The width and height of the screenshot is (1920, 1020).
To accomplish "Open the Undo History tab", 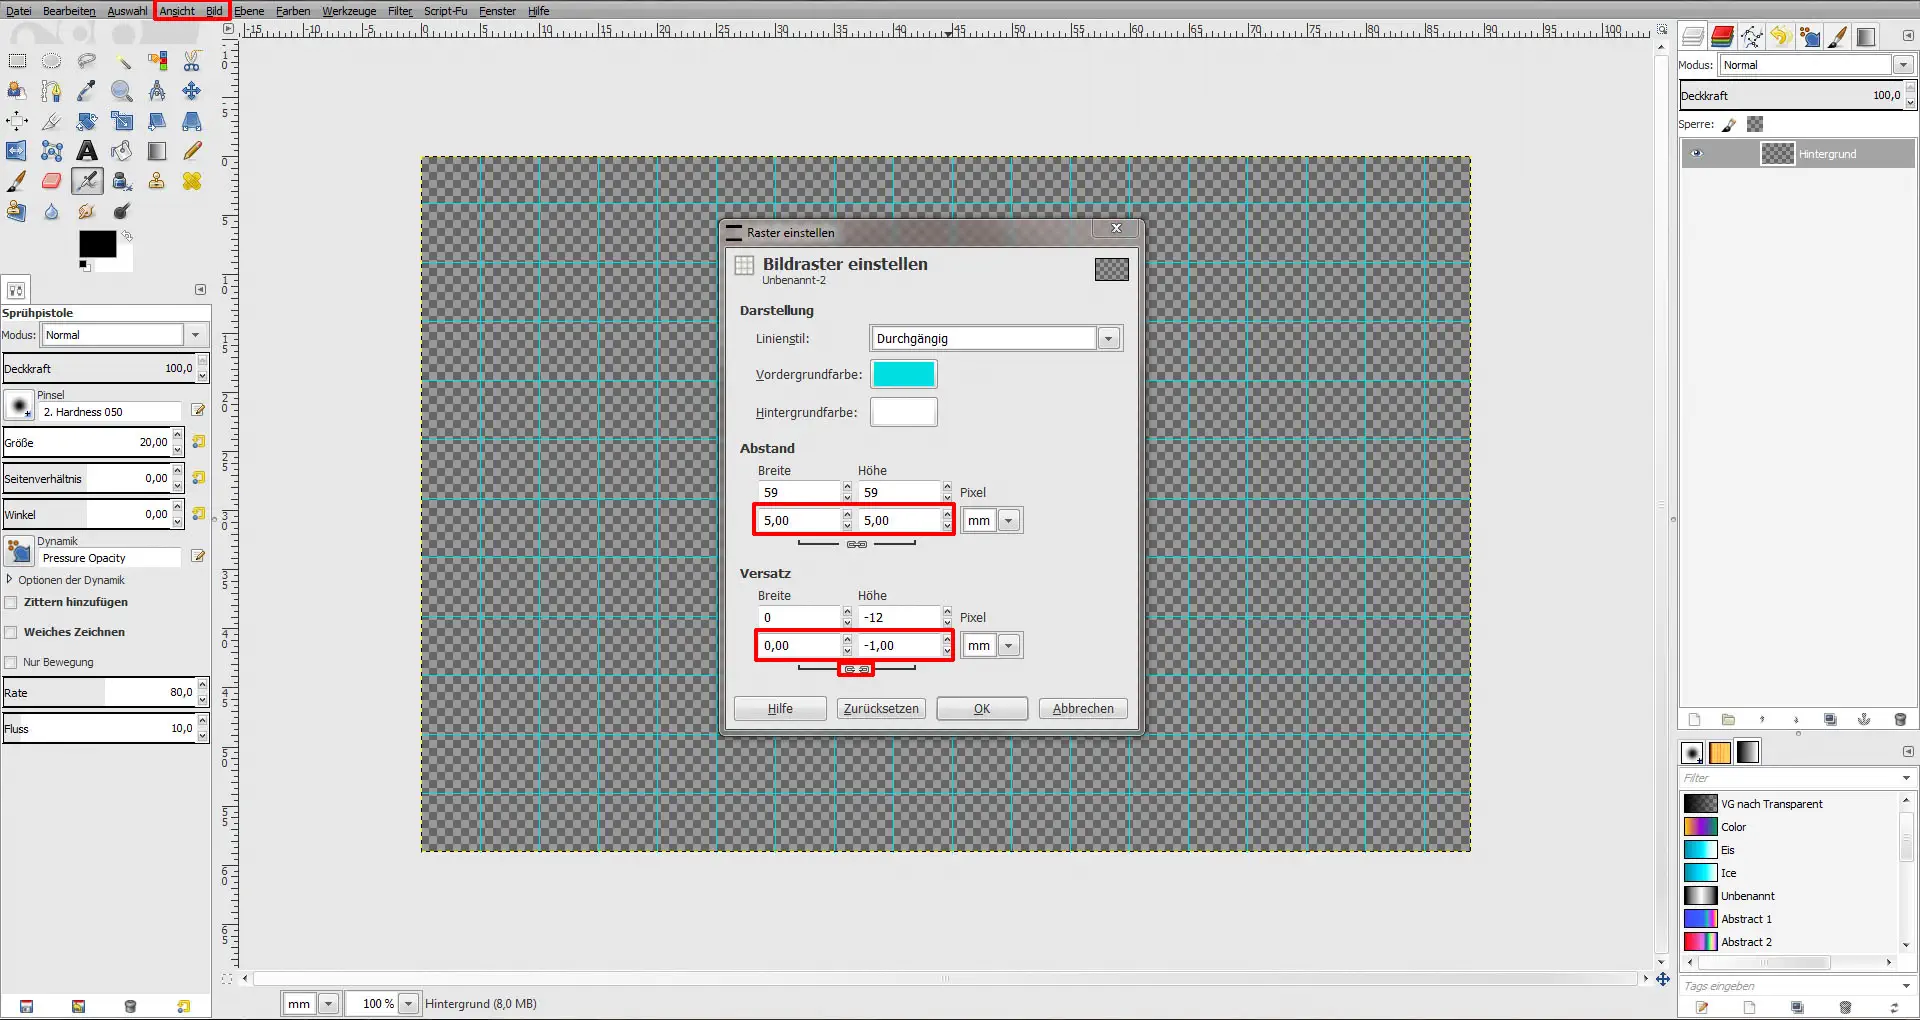I will pyautogui.click(x=1781, y=37).
